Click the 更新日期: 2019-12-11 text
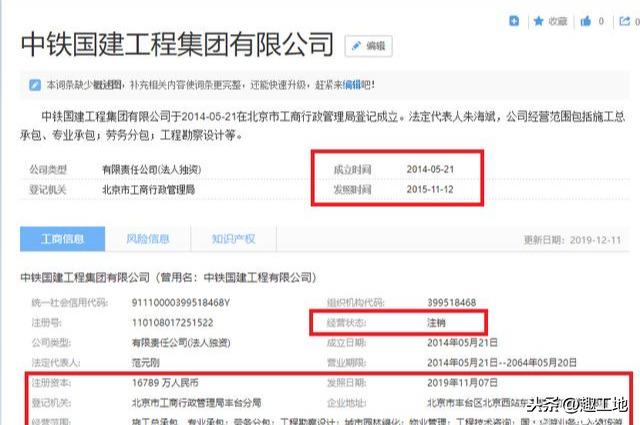The height and width of the screenshot is (425, 640). (x=572, y=240)
